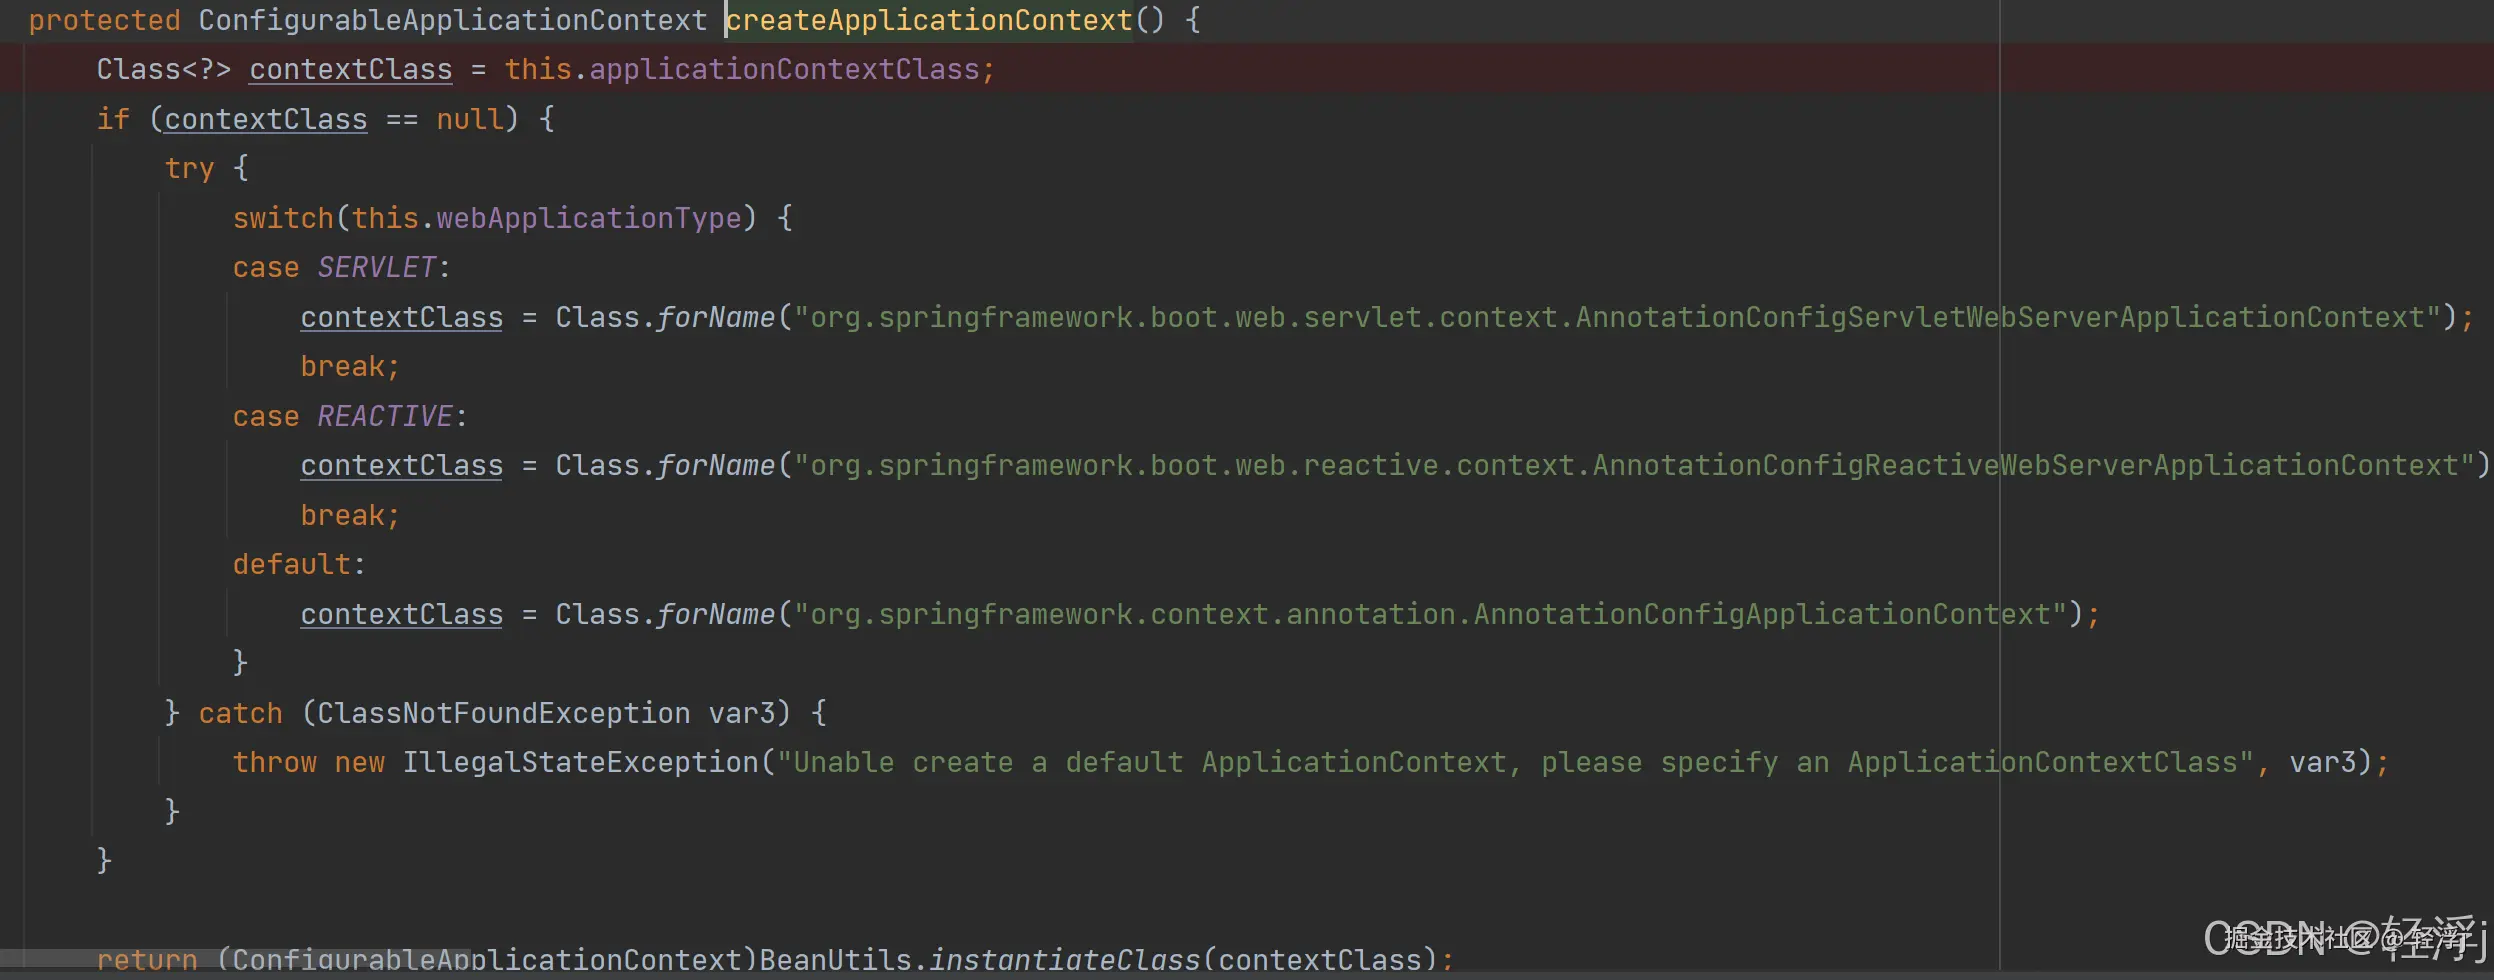Image resolution: width=2494 pixels, height=980 pixels.
Task: Click contextClass assignment in the default case
Action: (x=402, y=614)
